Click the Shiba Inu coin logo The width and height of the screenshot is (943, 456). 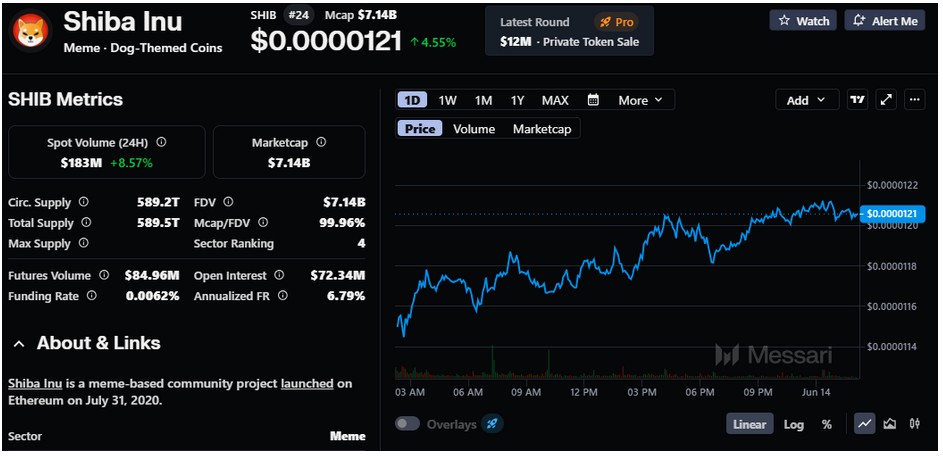click(30, 31)
